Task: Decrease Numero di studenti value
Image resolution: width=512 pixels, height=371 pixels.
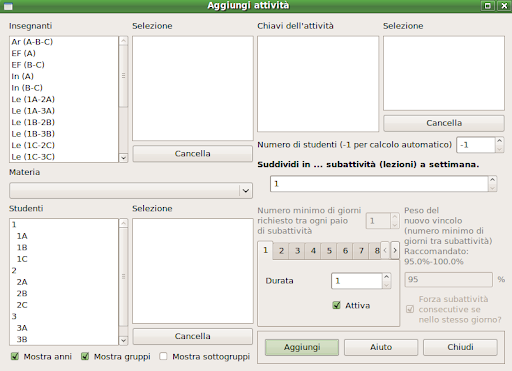Action: click(x=499, y=149)
